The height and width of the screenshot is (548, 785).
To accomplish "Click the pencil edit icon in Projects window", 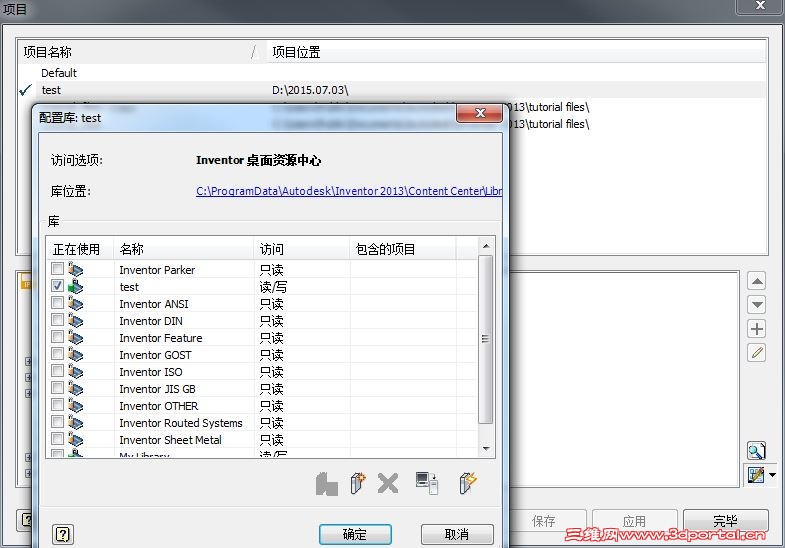I will coord(757,353).
